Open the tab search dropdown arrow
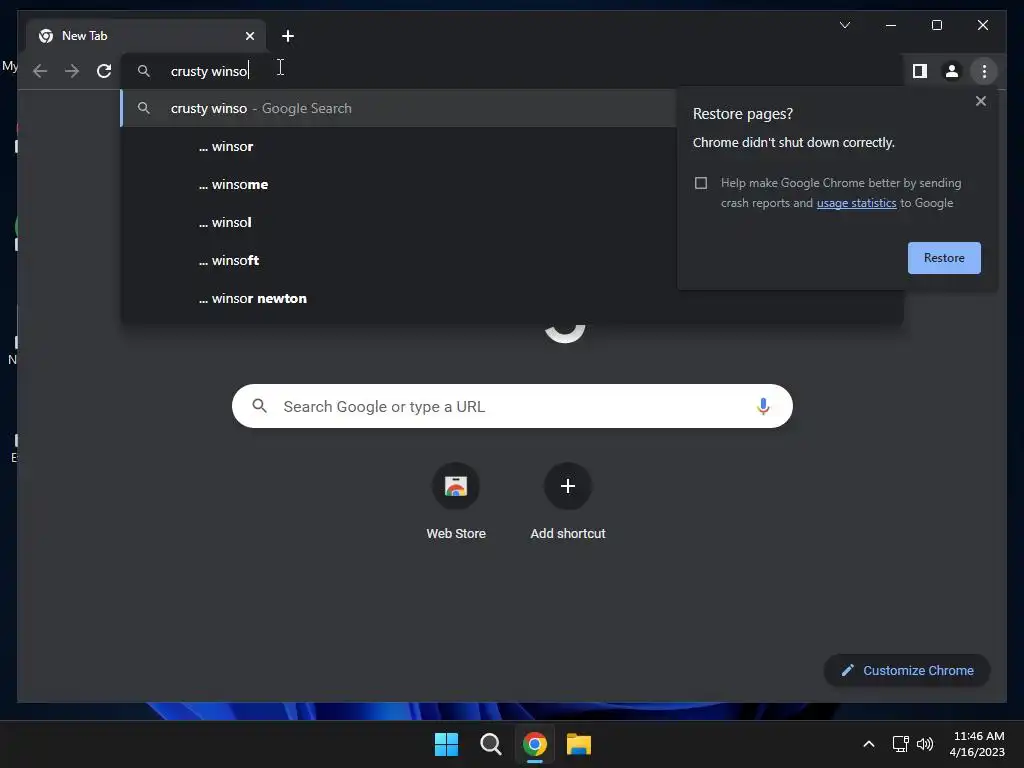 click(845, 25)
